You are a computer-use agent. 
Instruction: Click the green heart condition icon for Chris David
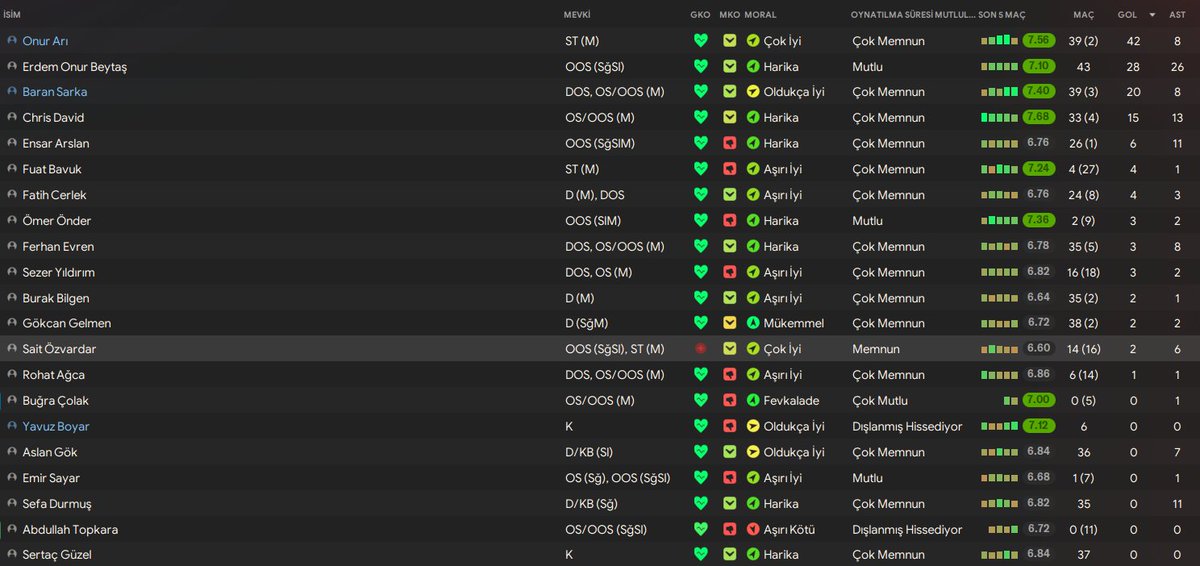pos(700,118)
